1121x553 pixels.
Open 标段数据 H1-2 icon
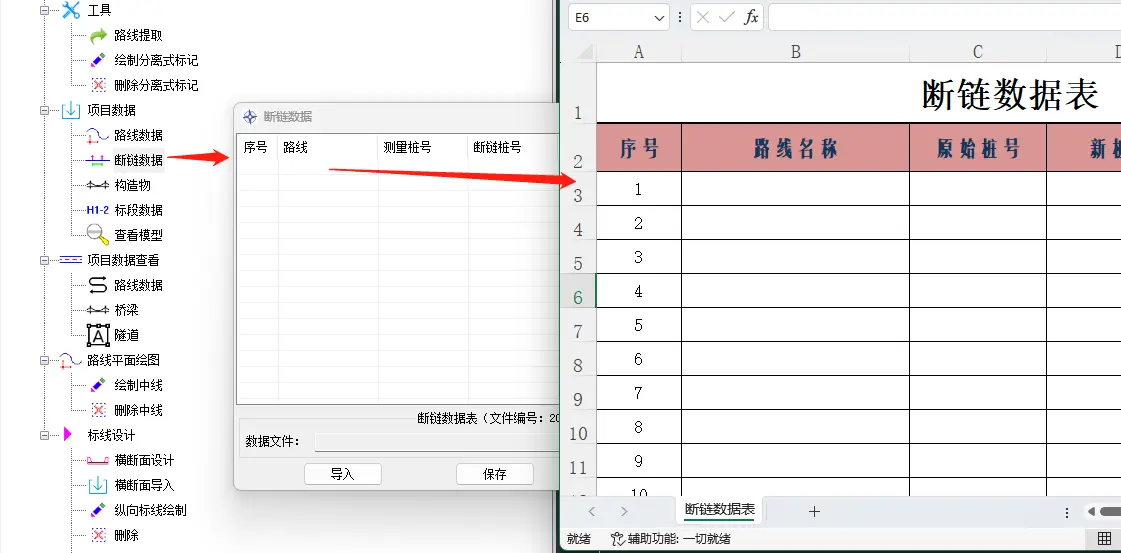tap(98, 210)
